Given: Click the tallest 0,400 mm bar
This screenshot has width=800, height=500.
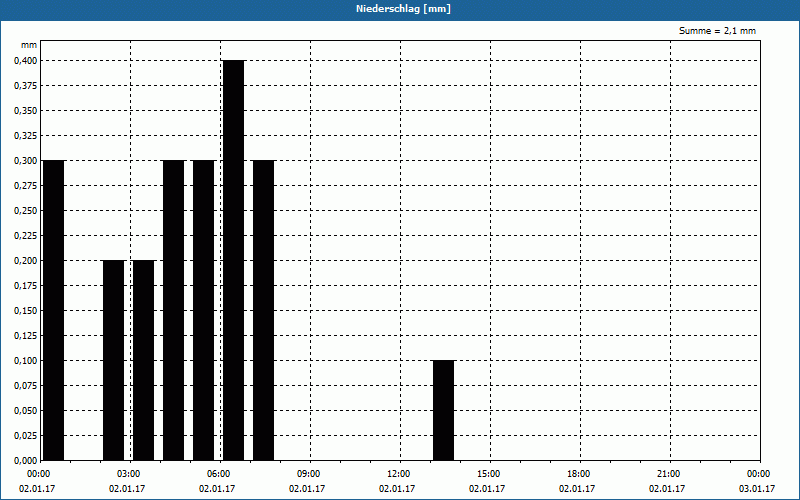Looking at the screenshot, I should 234,260.
